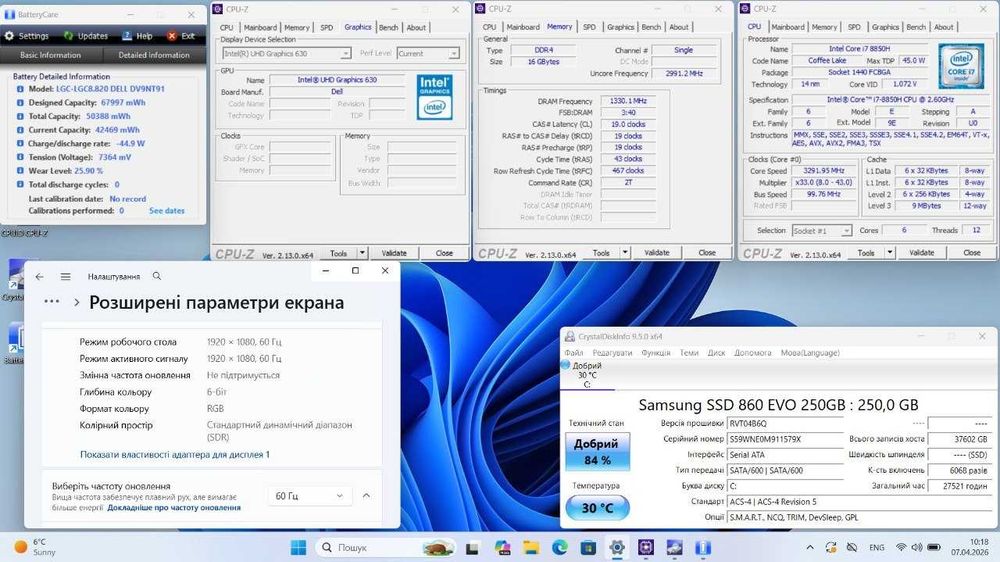Open See dates link in BatteryCare
Screen dimensions: 1000x562
(166, 211)
